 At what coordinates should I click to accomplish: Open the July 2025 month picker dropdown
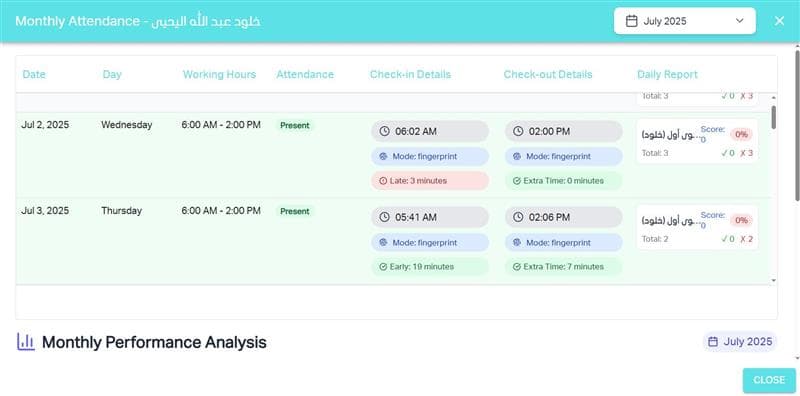tap(685, 21)
